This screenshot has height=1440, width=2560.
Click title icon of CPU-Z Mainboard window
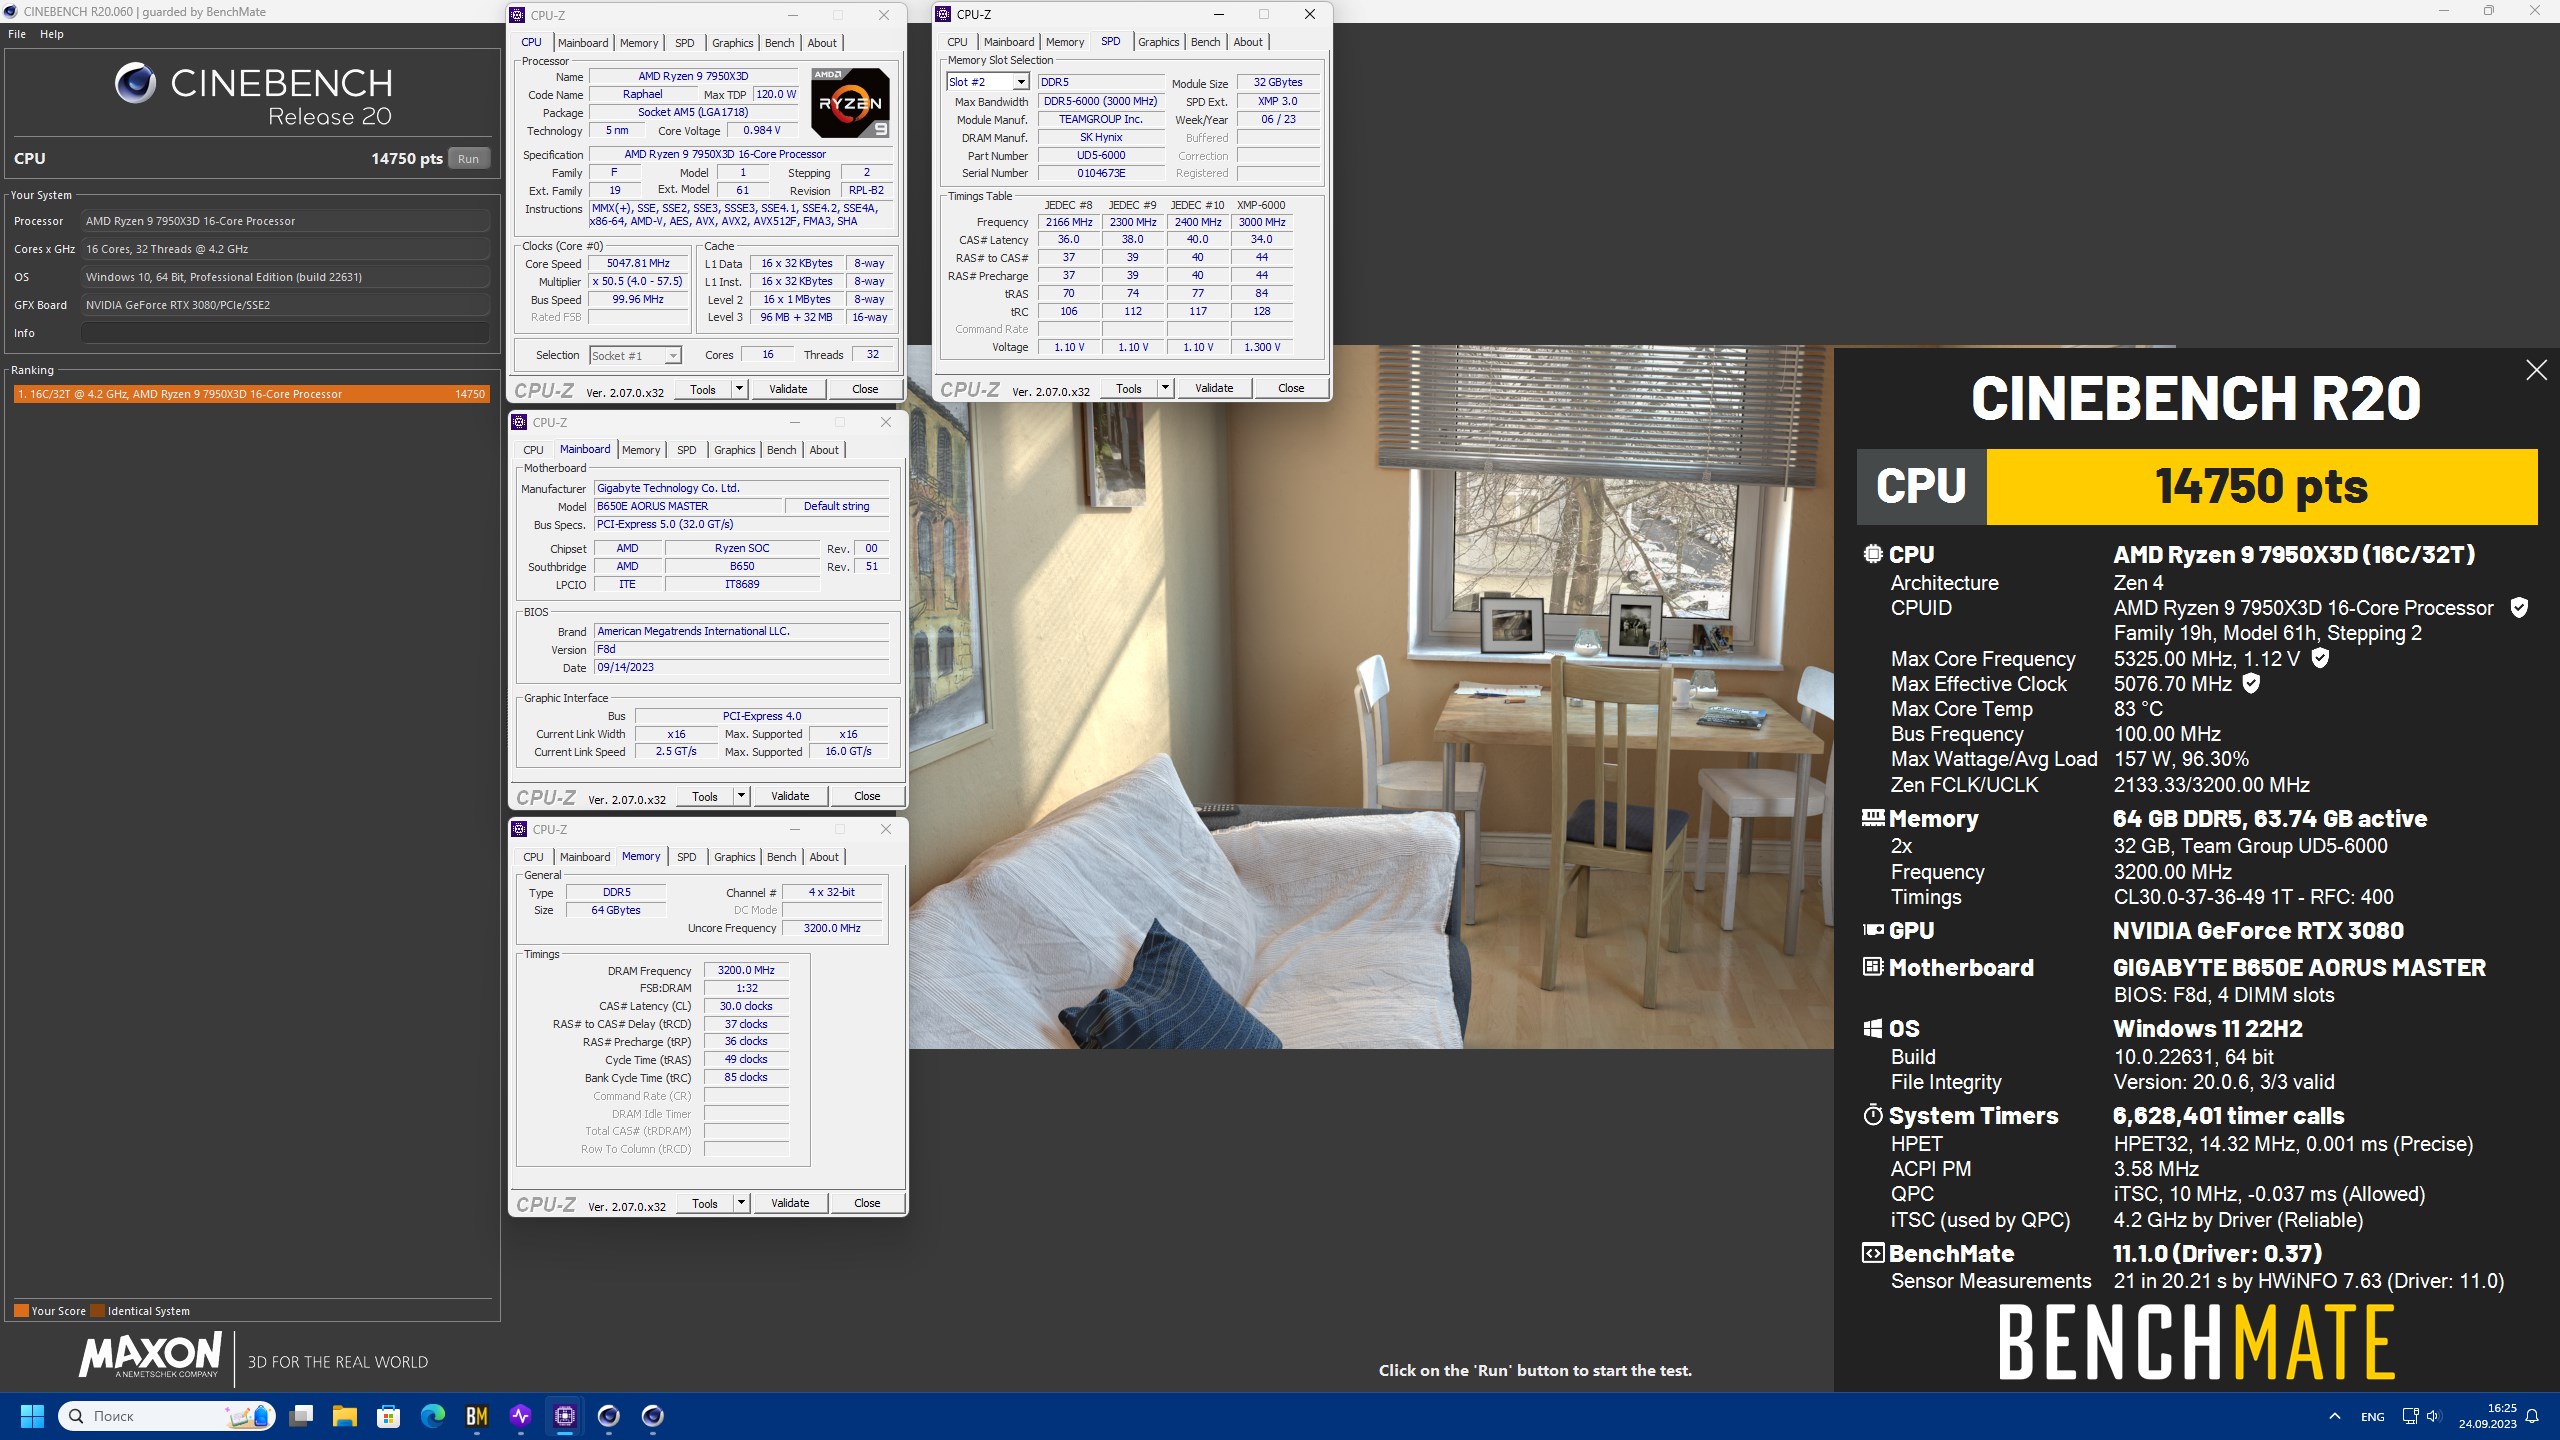coord(520,422)
